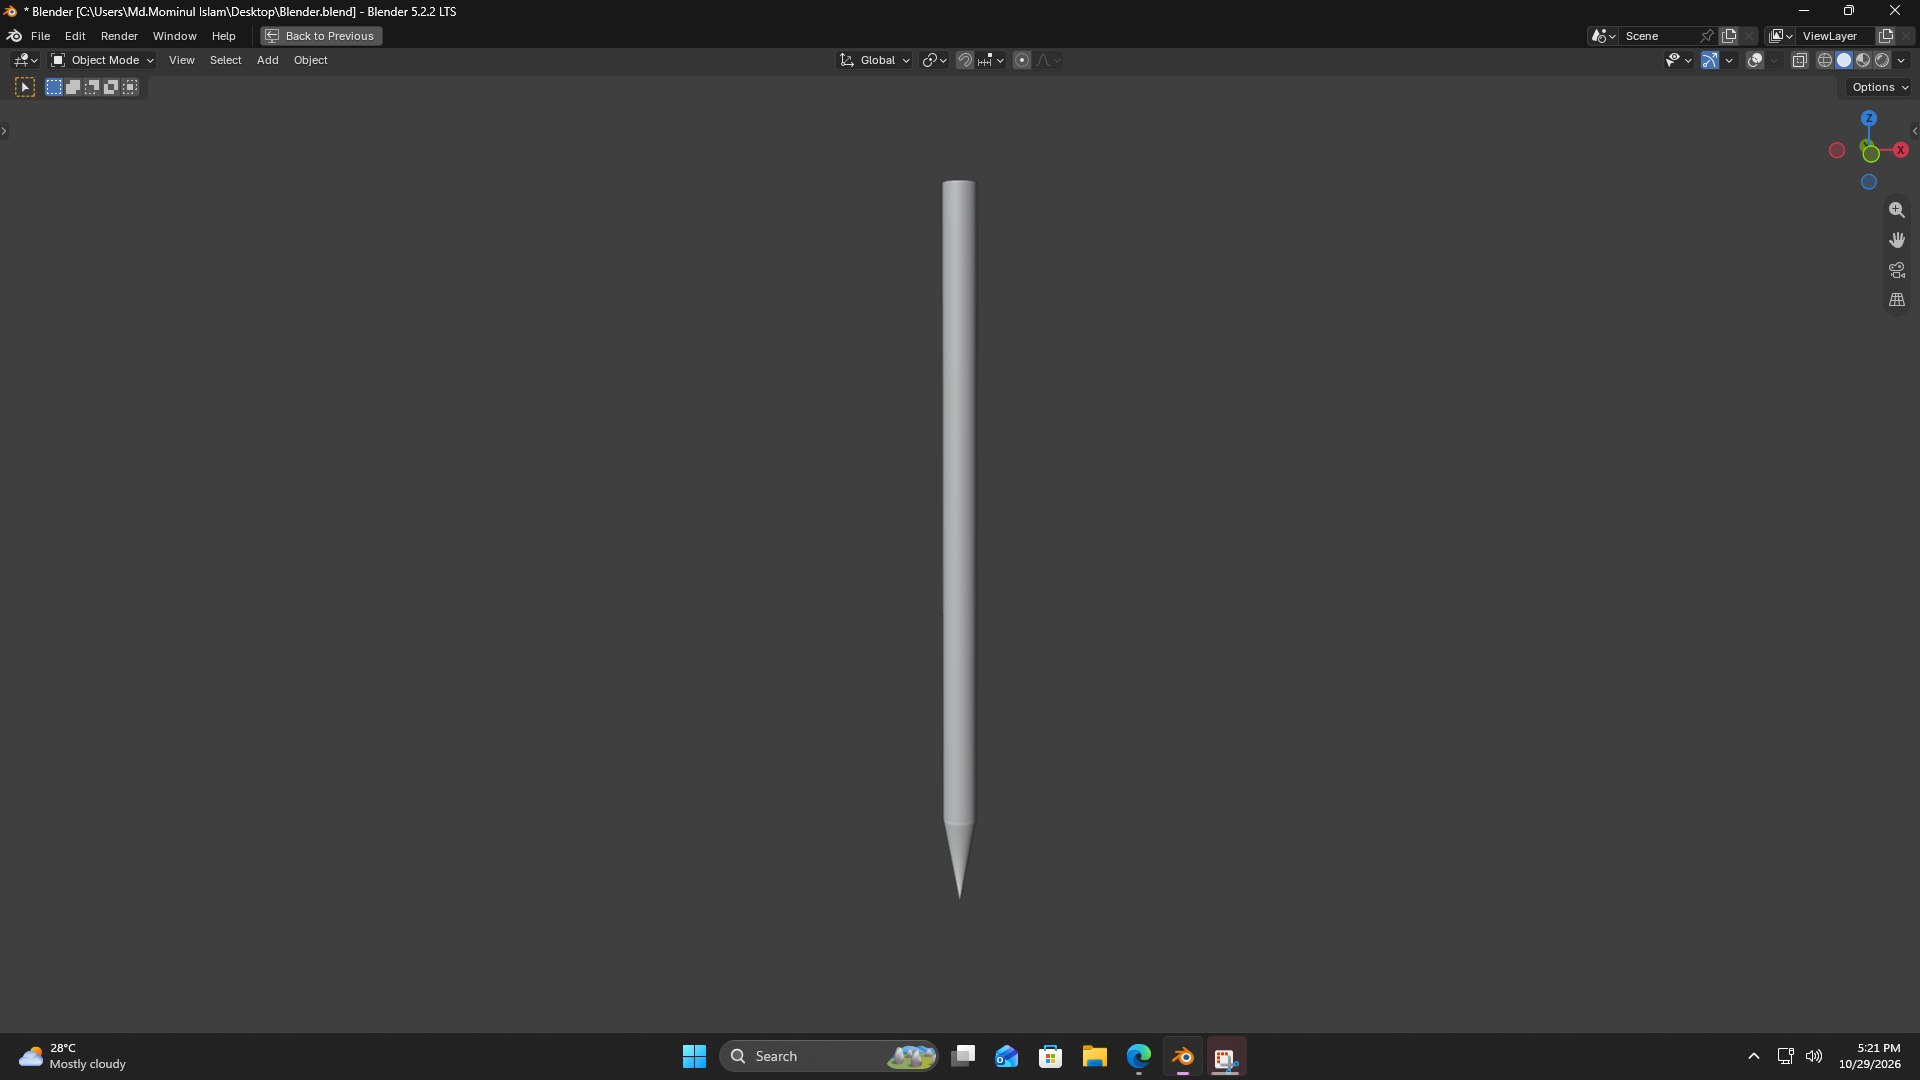The image size is (1920, 1080).
Task: Open the pivot point dropdown
Action: [x=934, y=61]
